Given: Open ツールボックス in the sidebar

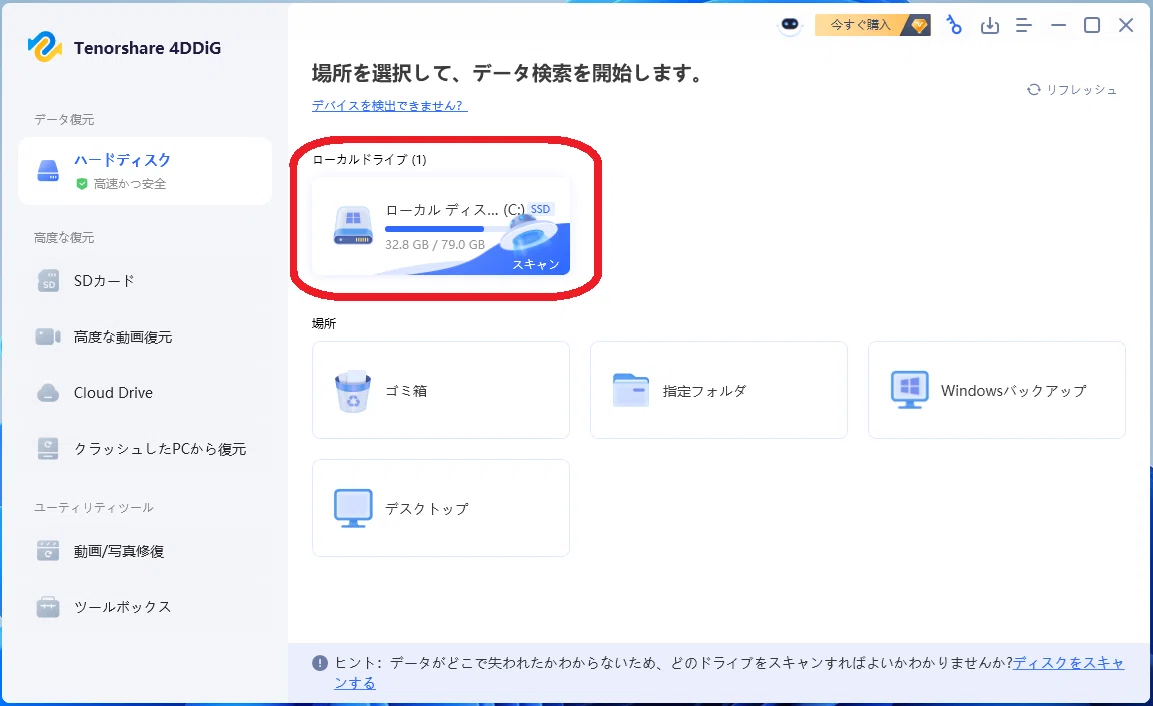Looking at the screenshot, I should pyautogui.click(x=145, y=607).
